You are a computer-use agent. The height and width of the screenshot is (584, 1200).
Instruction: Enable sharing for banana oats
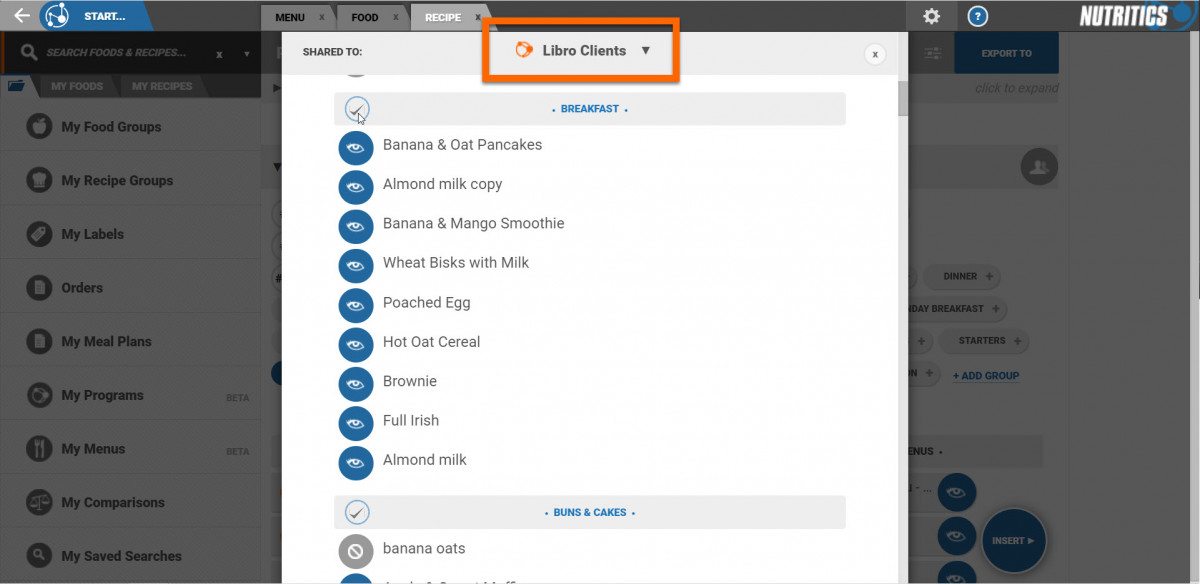(x=355, y=550)
